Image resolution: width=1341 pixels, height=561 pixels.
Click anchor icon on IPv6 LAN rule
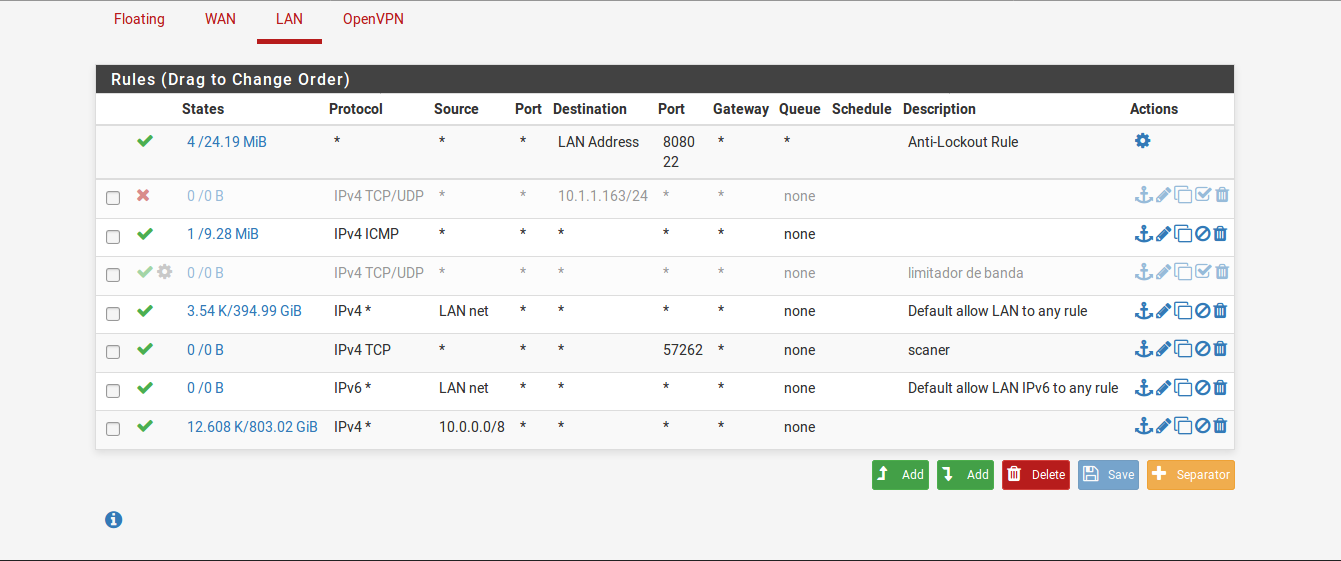tap(1144, 388)
